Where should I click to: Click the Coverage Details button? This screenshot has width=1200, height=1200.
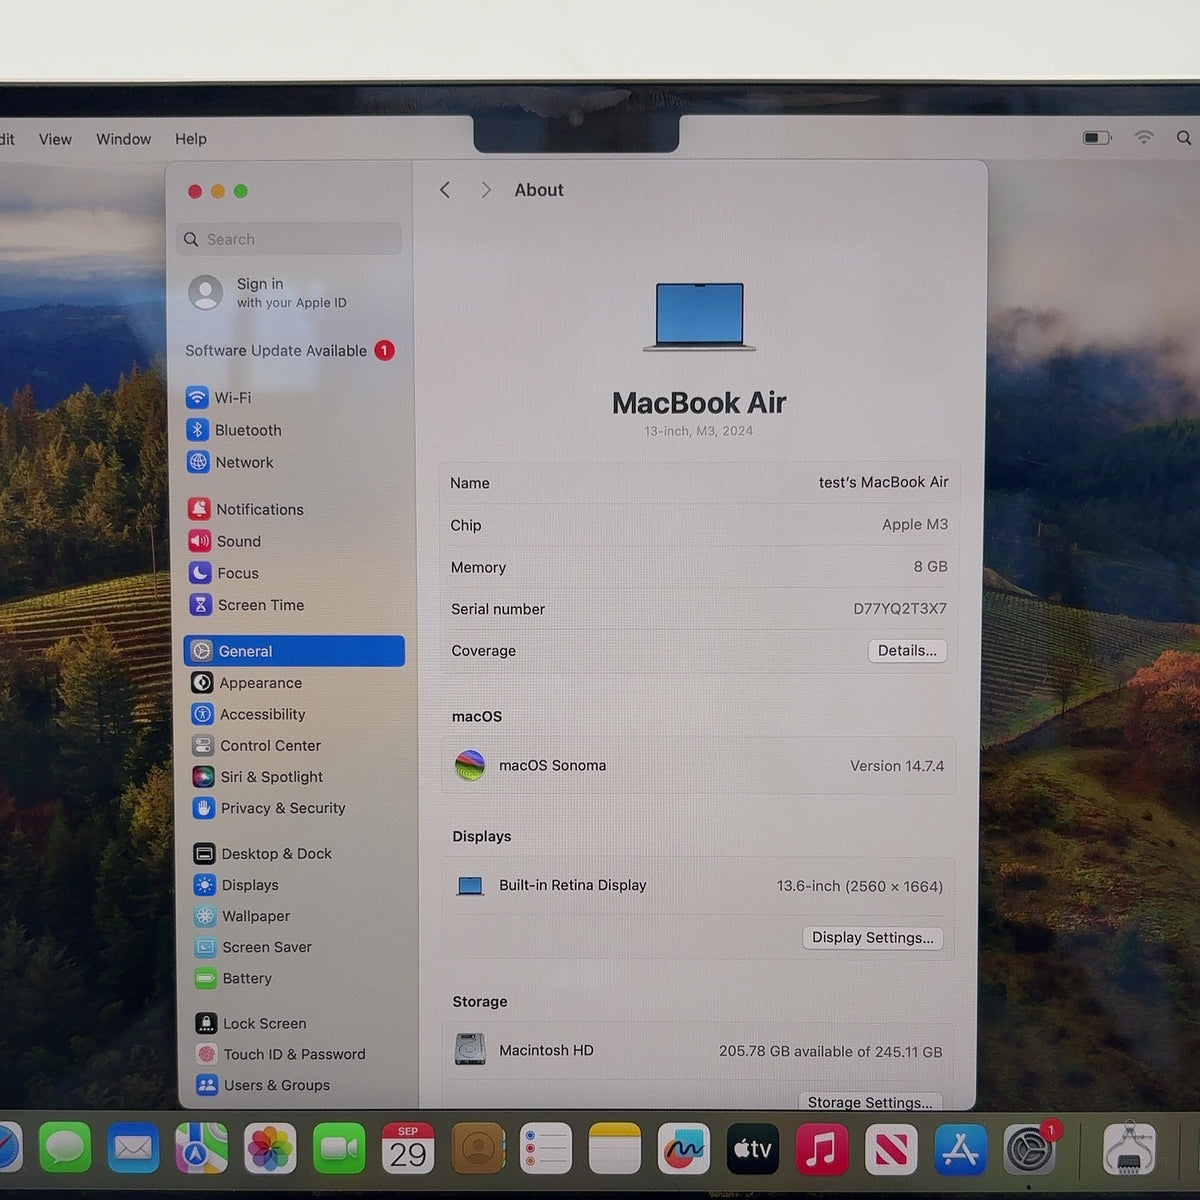click(907, 651)
